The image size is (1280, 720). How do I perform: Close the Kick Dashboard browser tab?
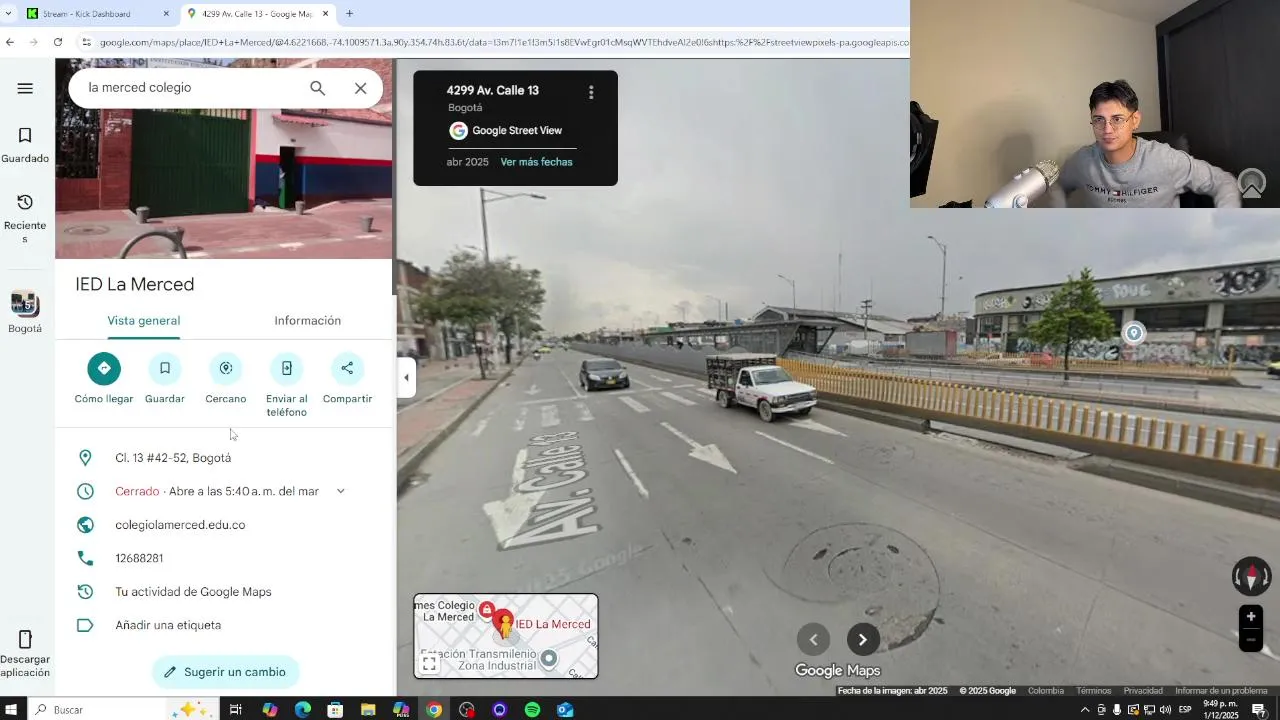coord(166,14)
